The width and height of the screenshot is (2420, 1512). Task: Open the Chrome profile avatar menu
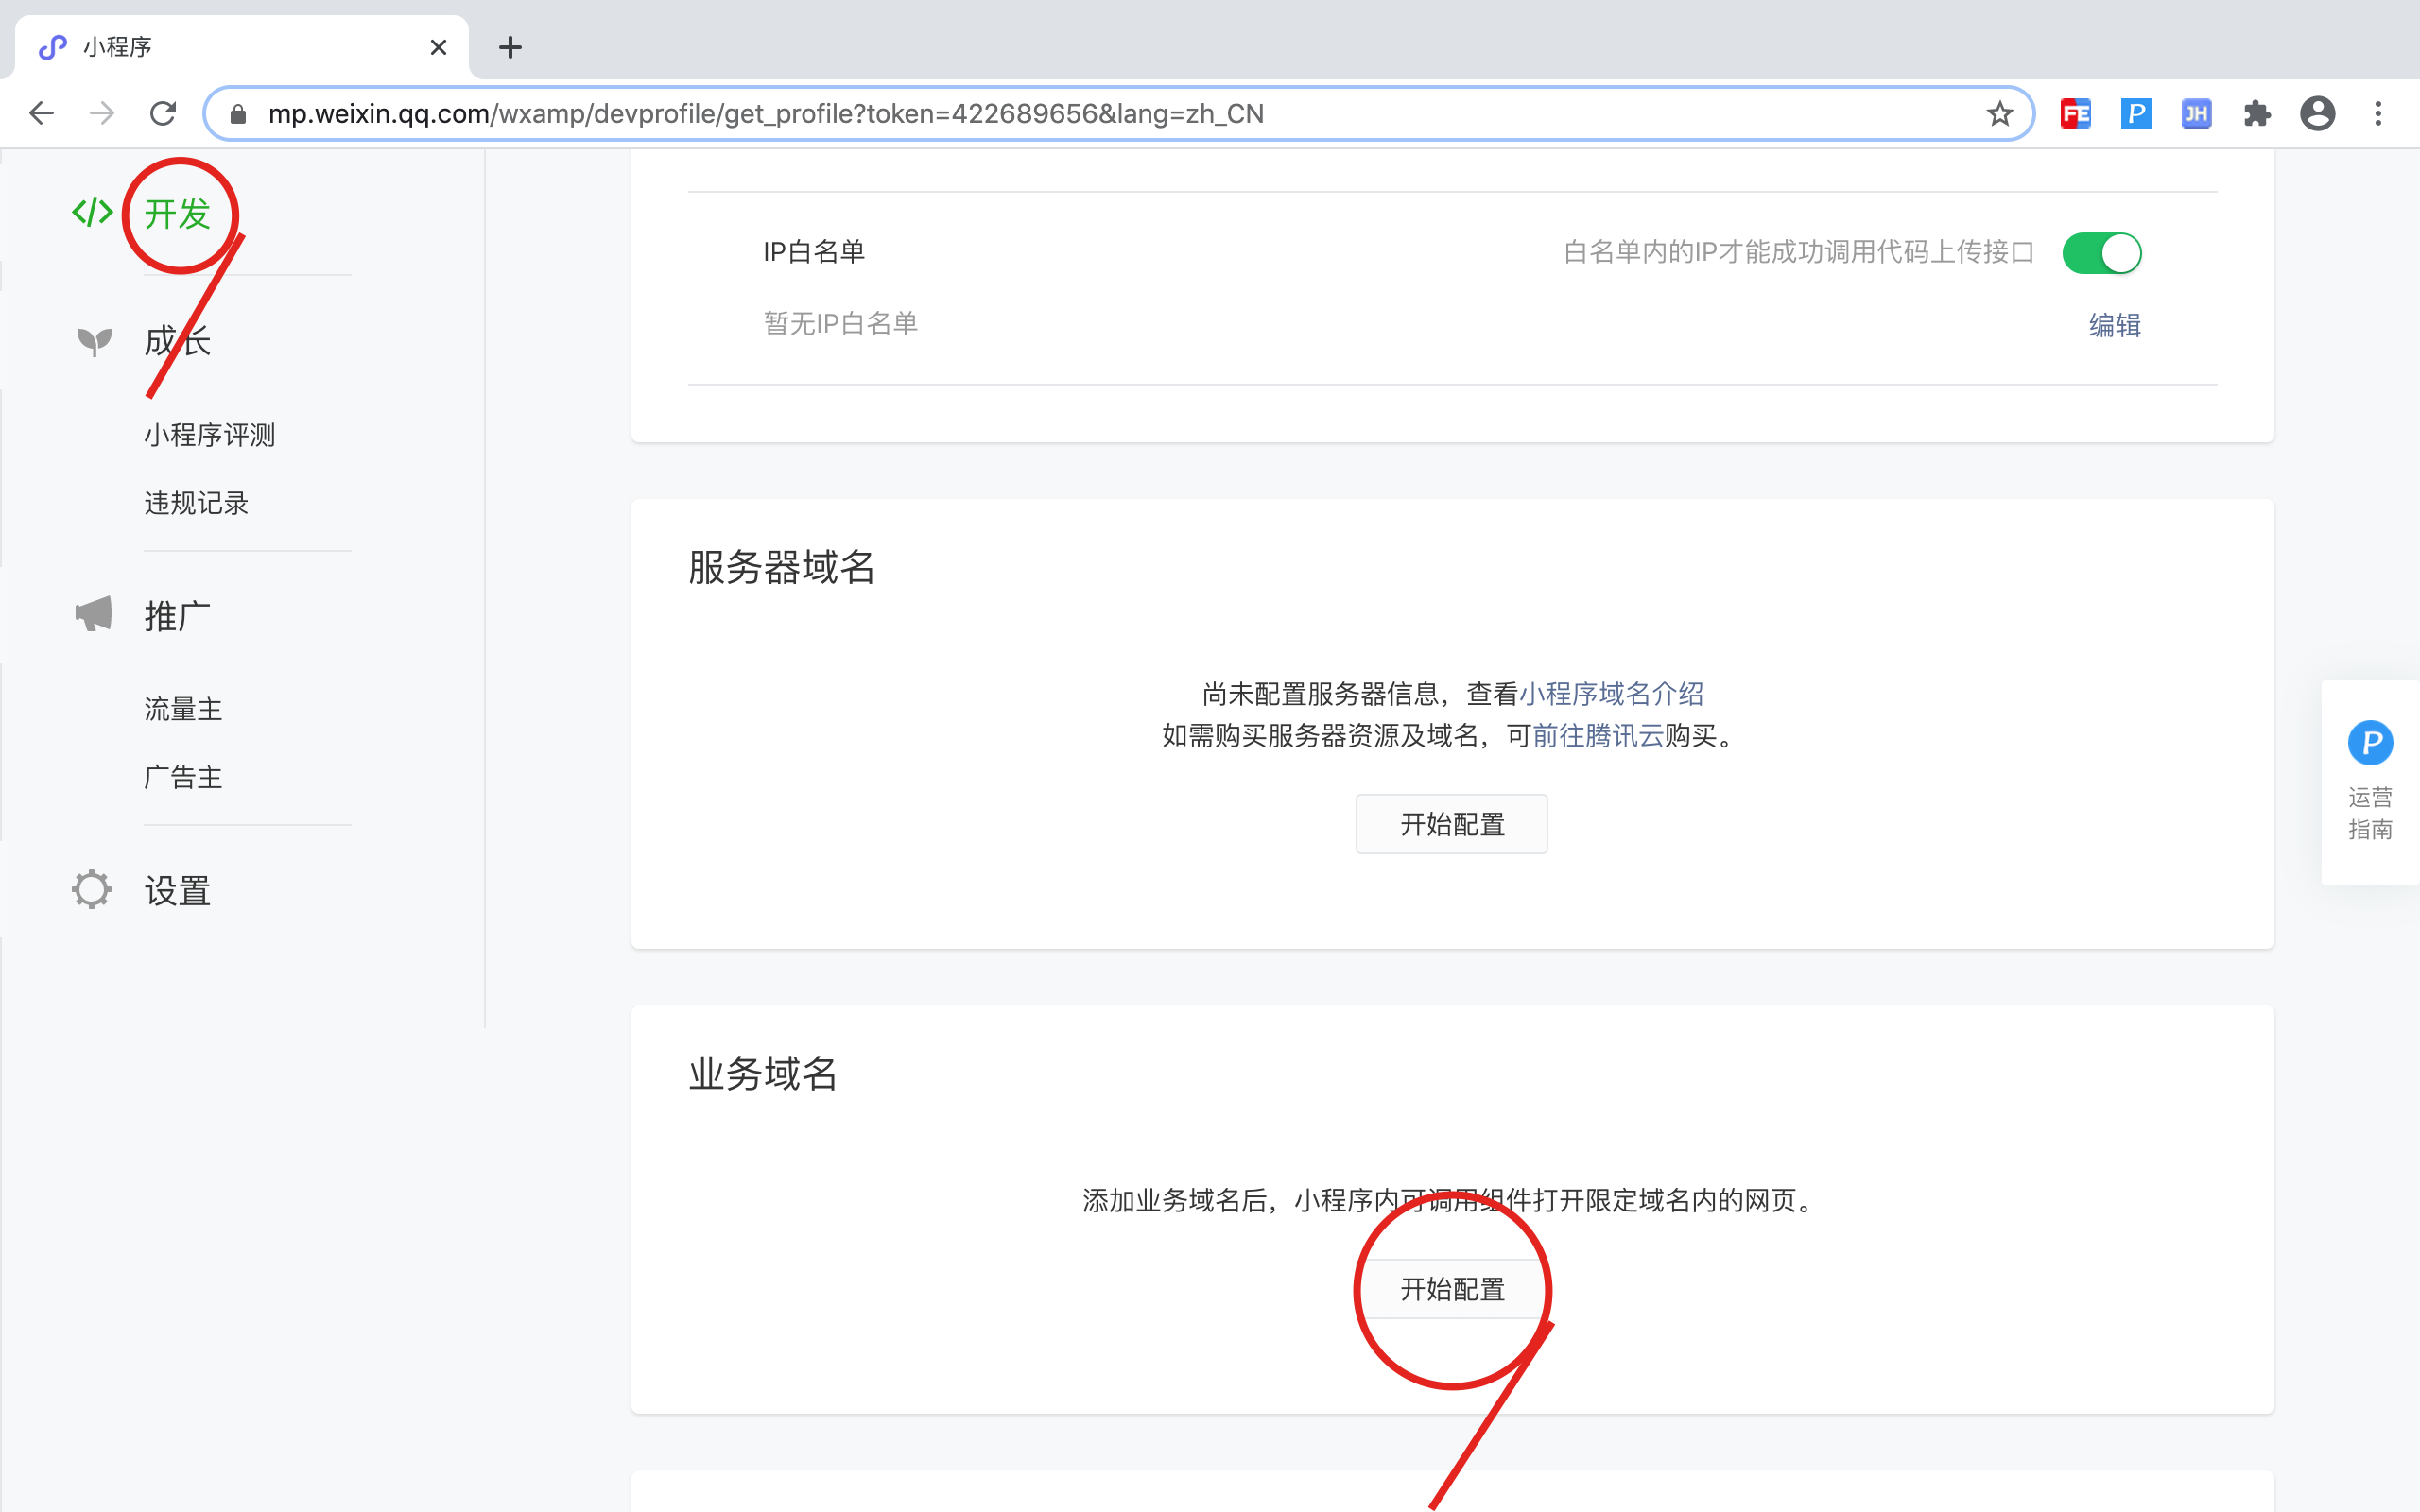pyautogui.click(x=2317, y=114)
